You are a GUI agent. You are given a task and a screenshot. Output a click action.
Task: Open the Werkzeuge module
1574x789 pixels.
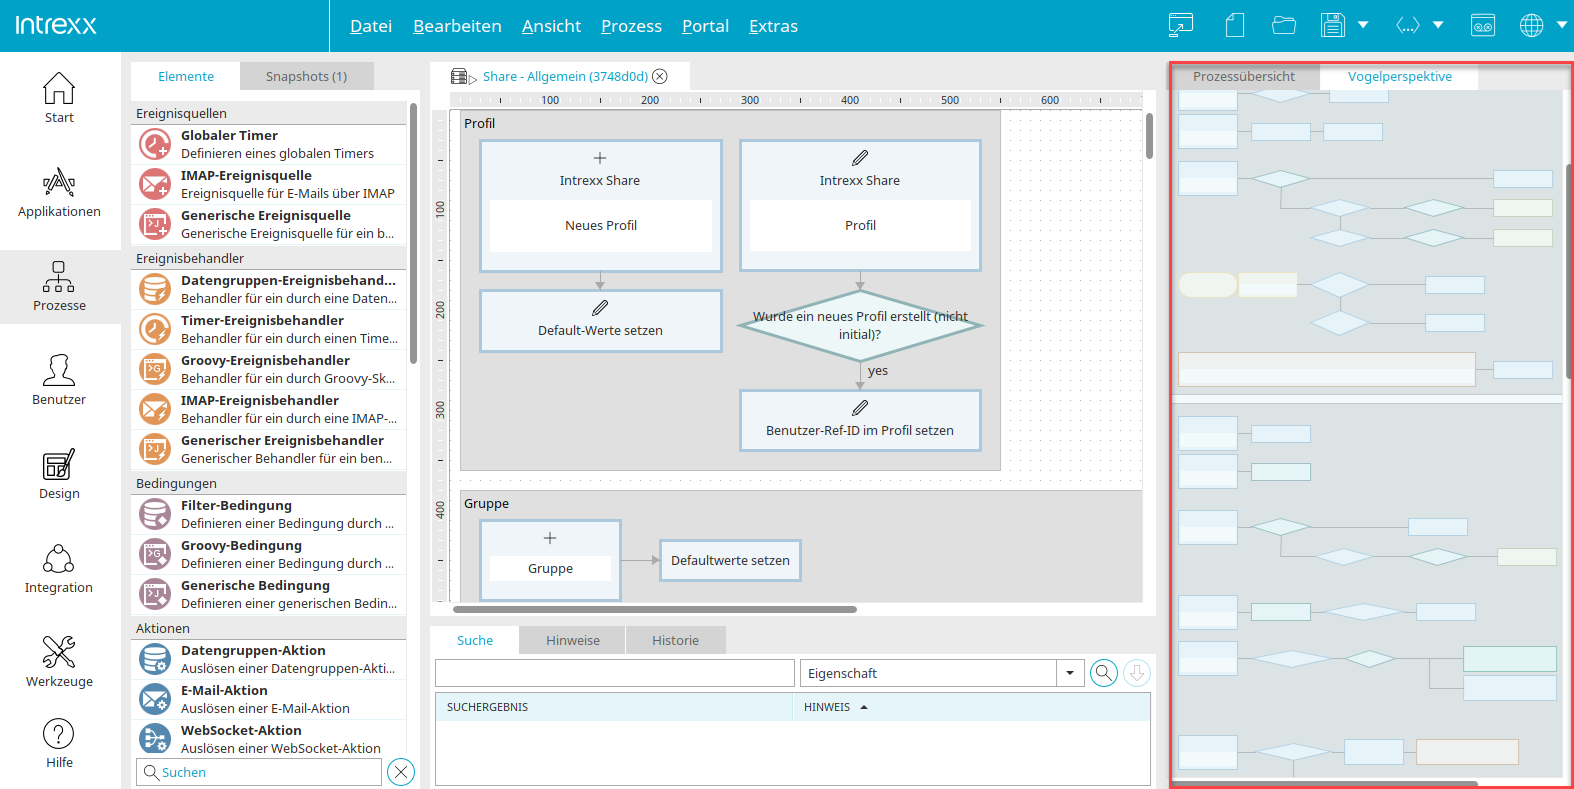[59, 662]
